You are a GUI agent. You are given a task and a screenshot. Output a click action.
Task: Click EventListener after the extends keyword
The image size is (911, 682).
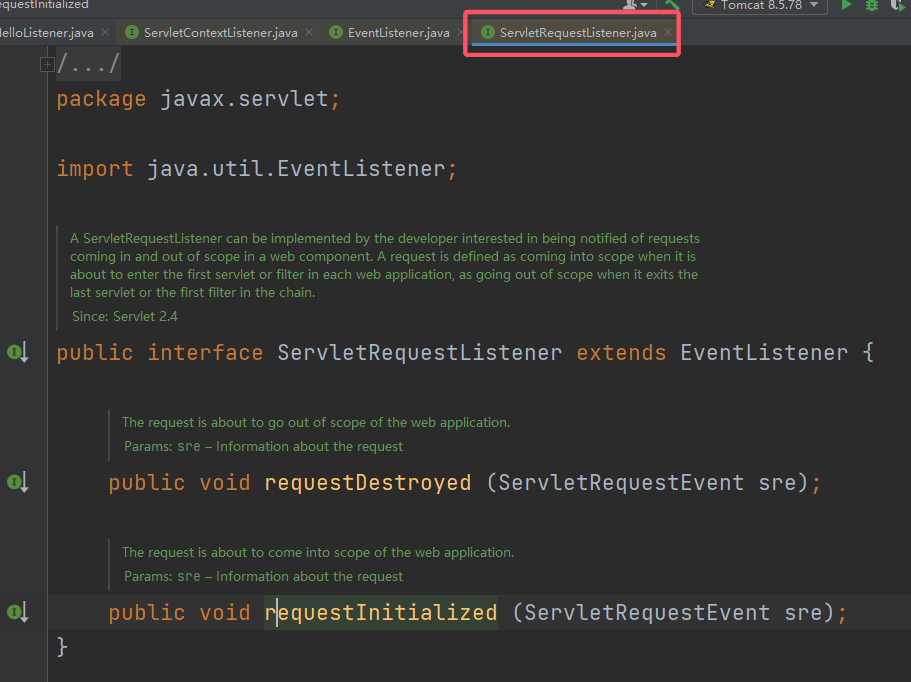tap(764, 353)
